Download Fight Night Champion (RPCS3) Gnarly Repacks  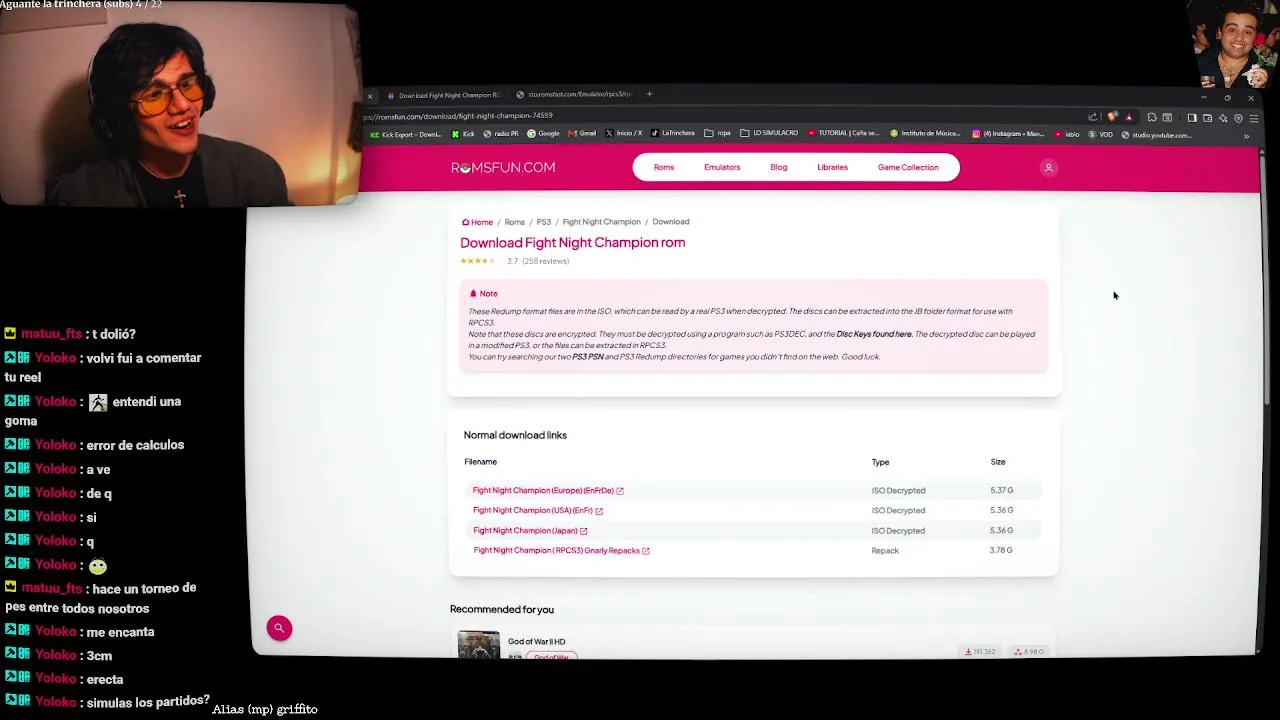561,551
